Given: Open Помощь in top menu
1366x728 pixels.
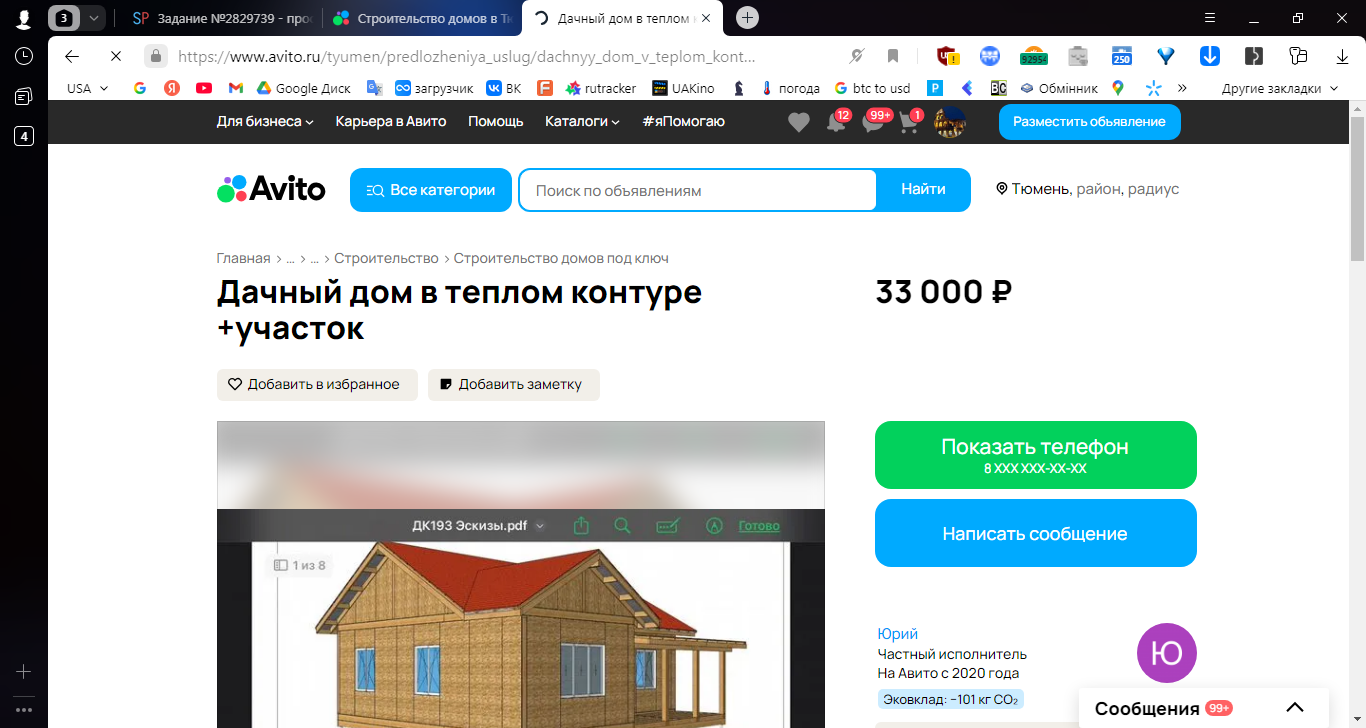Looking at the screenshot, I should [x=496, y=121].
